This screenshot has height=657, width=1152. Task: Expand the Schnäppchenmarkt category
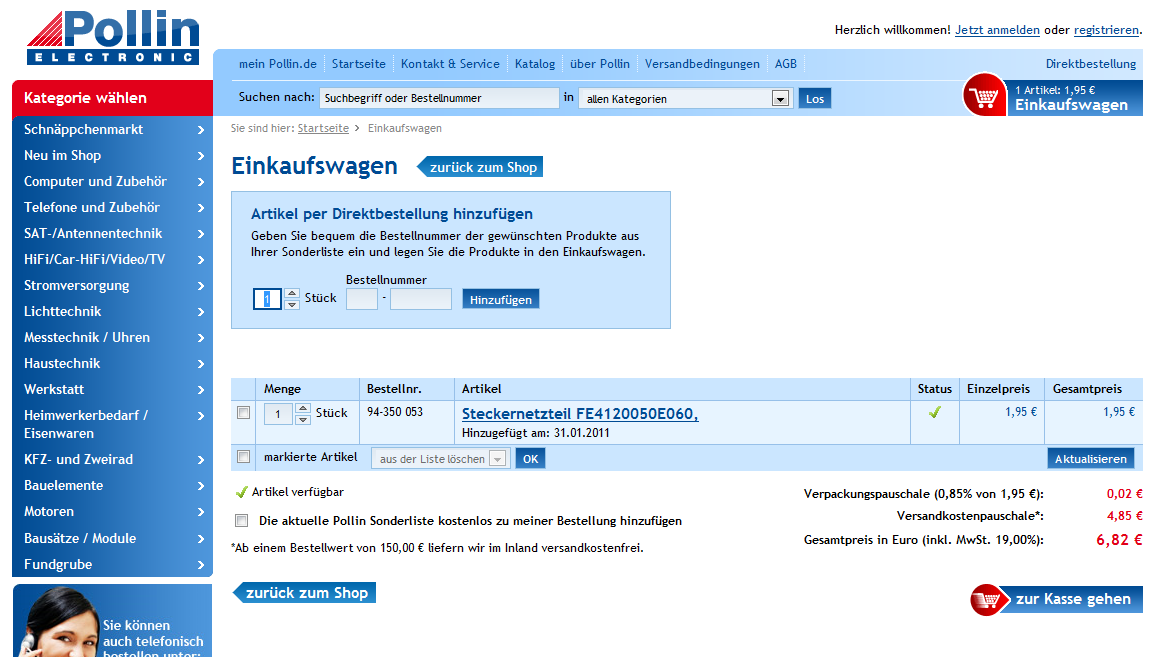tap(112, 129)
